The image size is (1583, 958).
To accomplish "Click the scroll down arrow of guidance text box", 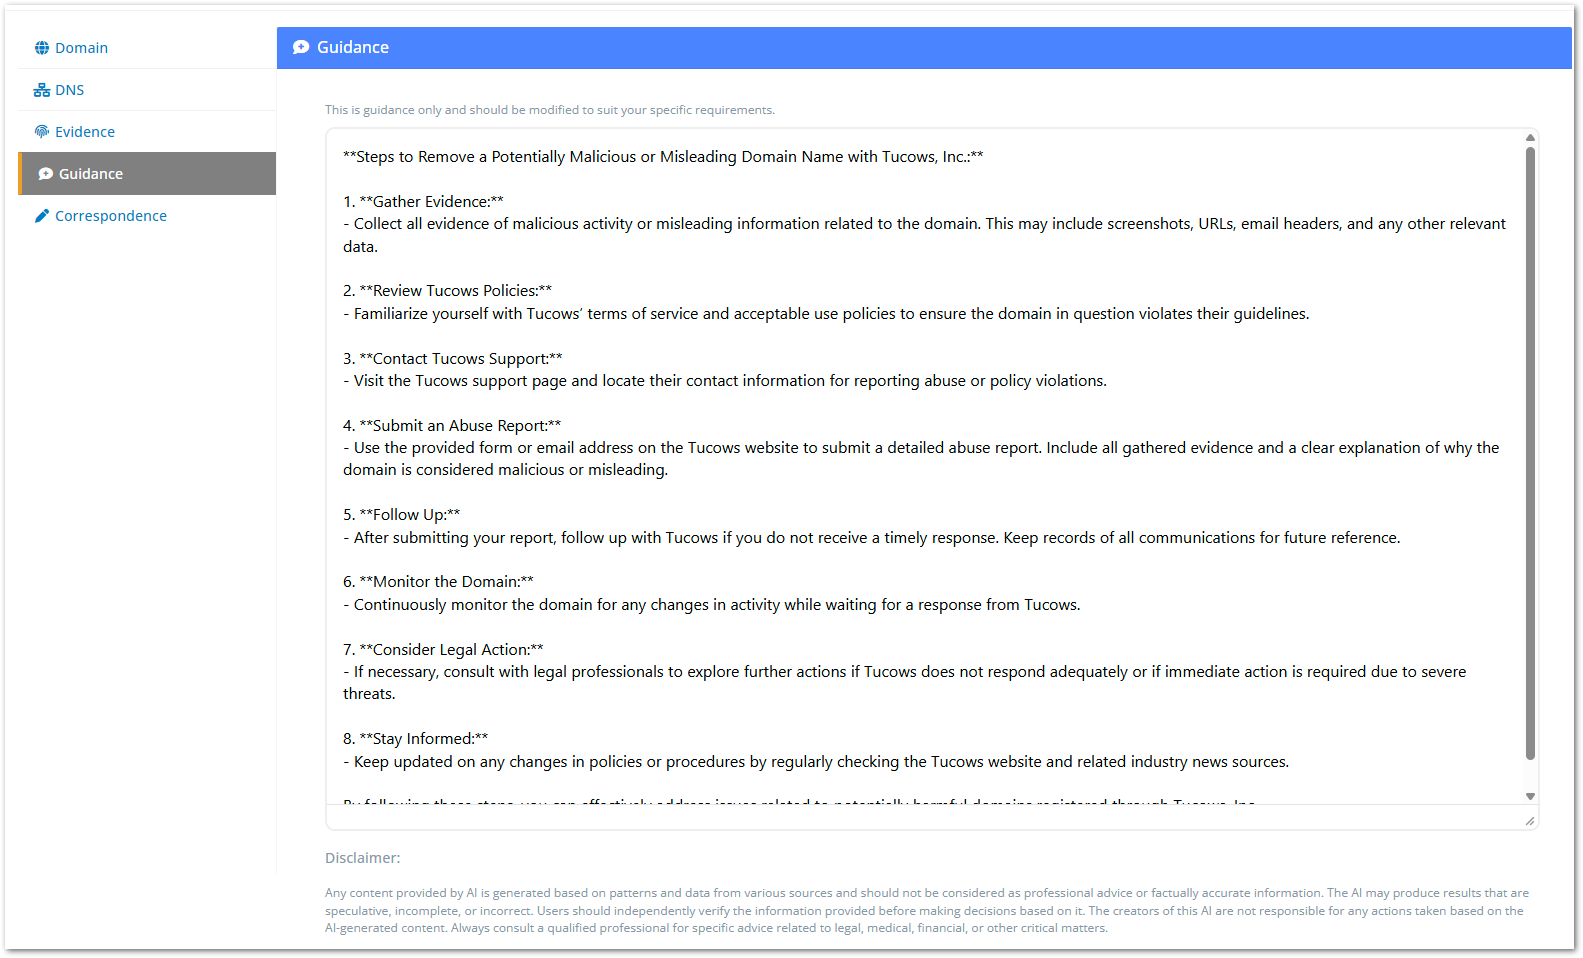I will click(x=1530, y=796).
